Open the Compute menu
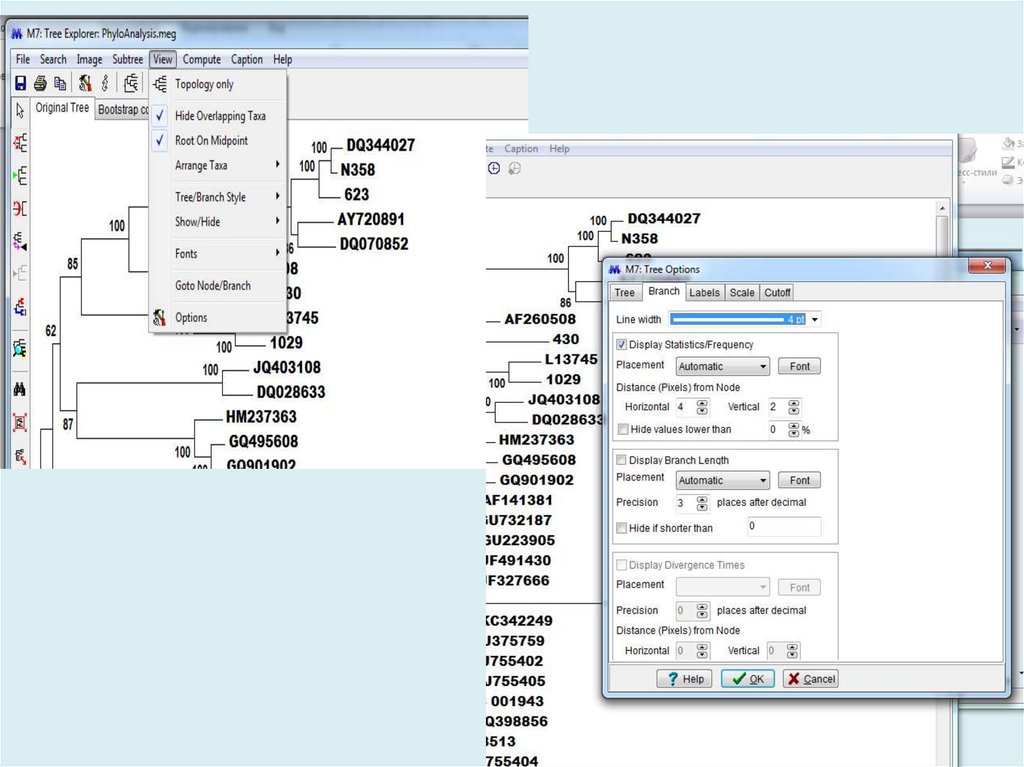 click(x=201, y=60)
